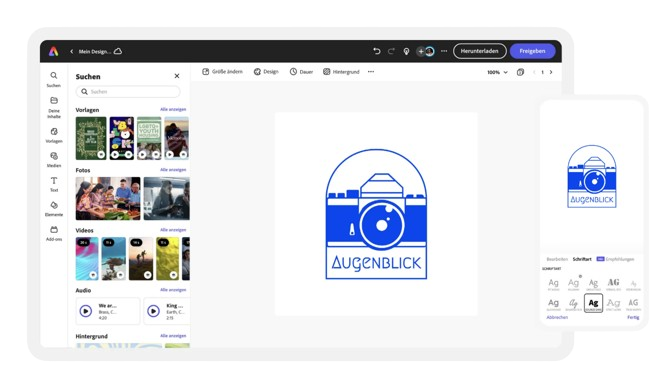The image size is (666, 375).
Task: Close the Suchen panel
Action: coord(177,76)
